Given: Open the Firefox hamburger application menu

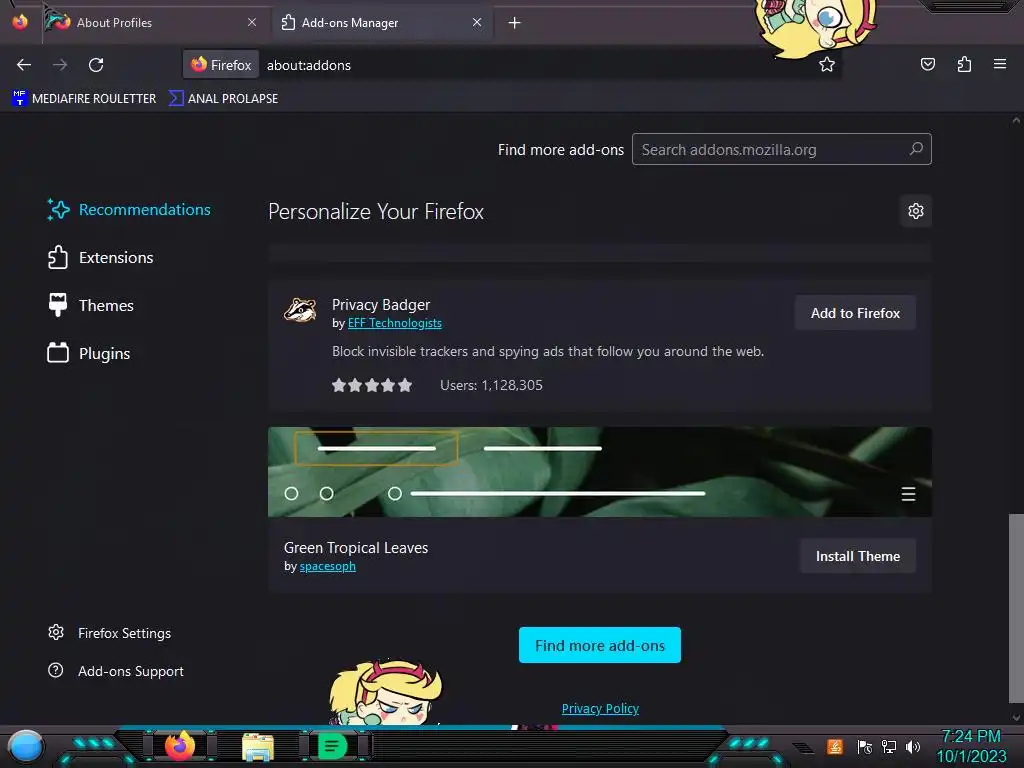Looking at the screenshot, I should [x=999, y=64].
